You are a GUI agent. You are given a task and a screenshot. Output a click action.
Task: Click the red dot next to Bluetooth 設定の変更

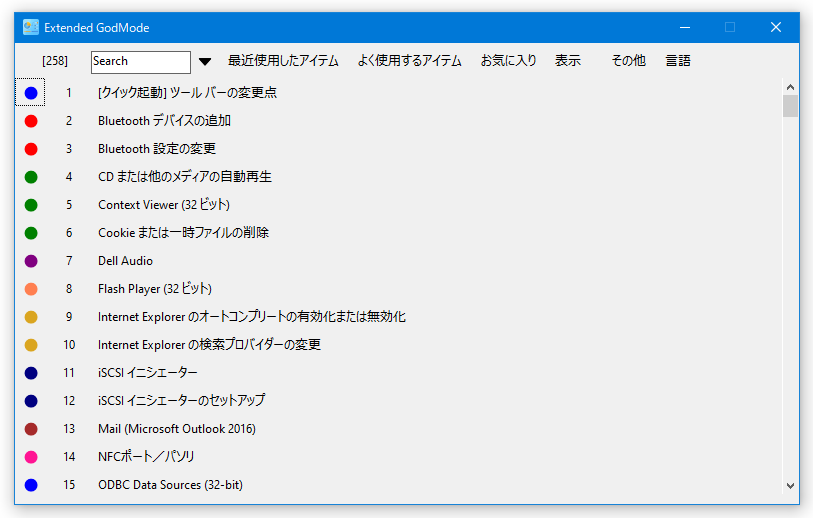[x=31, y=149]
